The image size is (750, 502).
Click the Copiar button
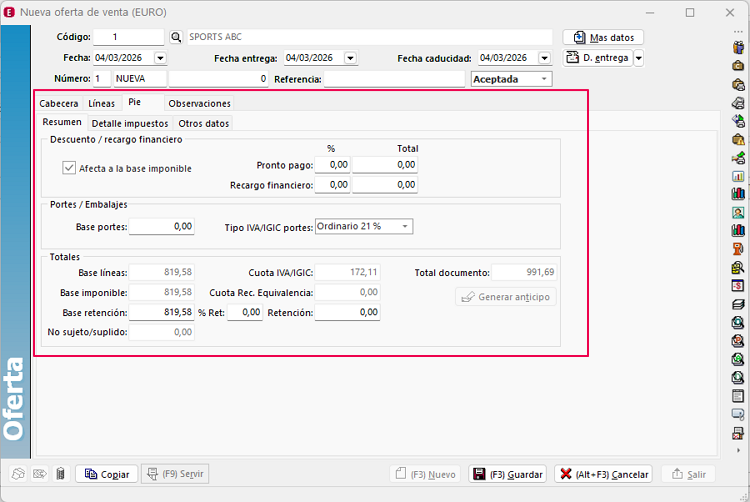107,474
